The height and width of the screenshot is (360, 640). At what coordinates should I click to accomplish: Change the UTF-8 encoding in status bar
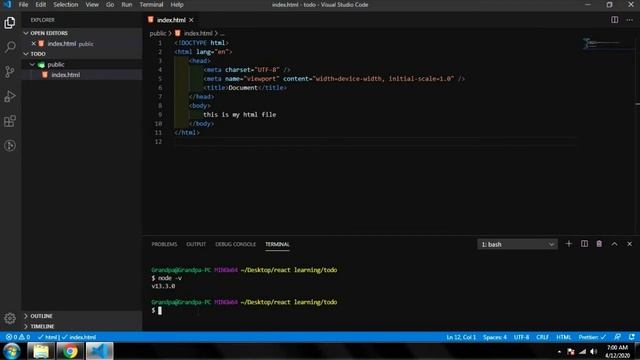tap(521, 337)
